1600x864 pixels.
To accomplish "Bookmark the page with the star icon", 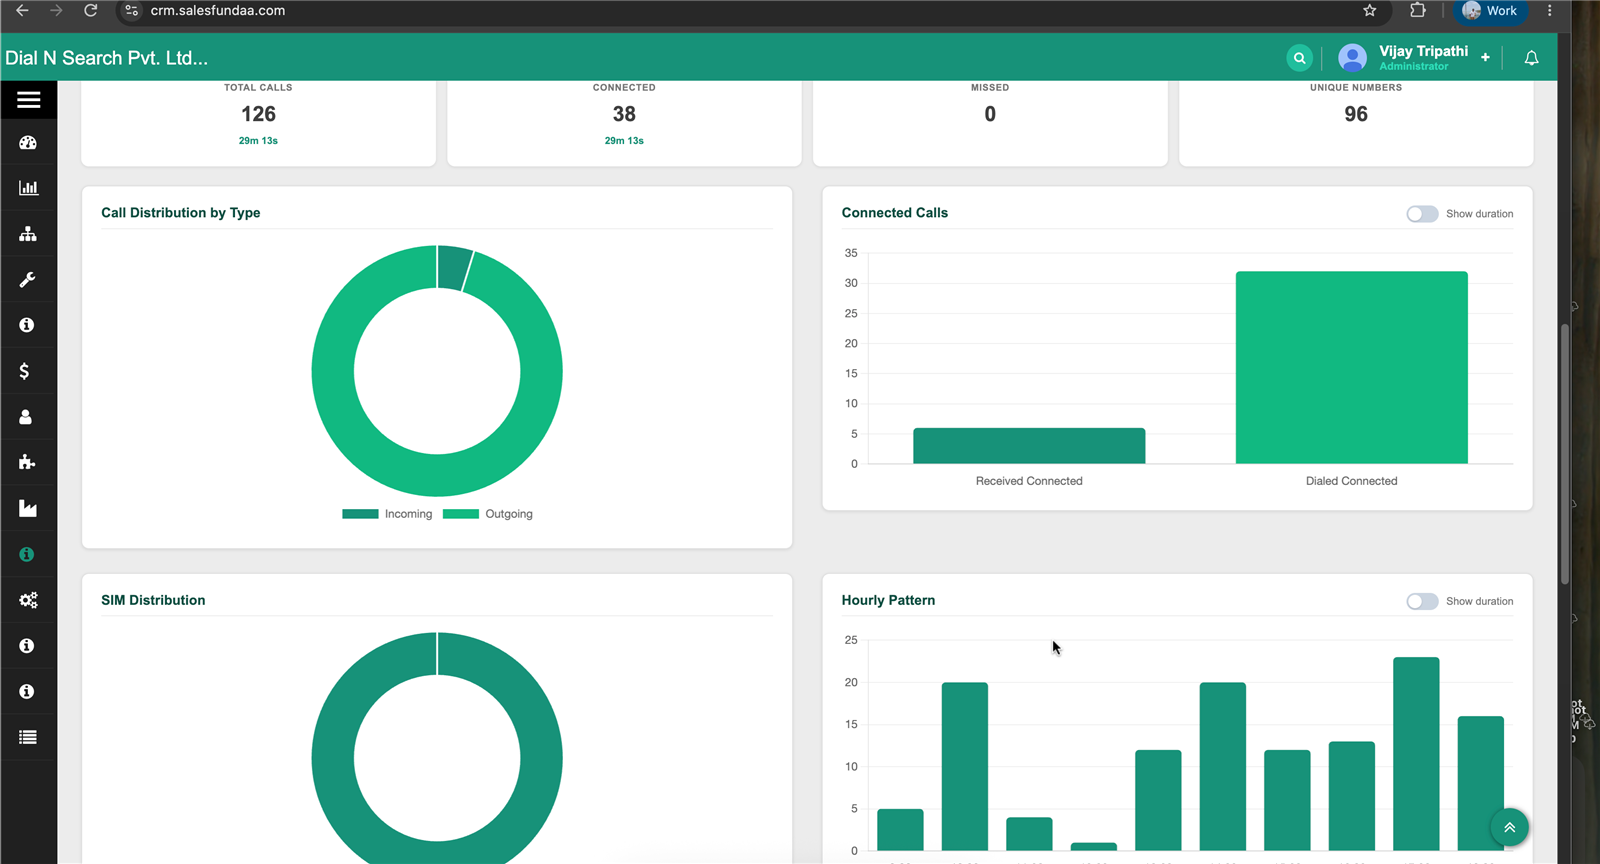I will [1370, 10].
